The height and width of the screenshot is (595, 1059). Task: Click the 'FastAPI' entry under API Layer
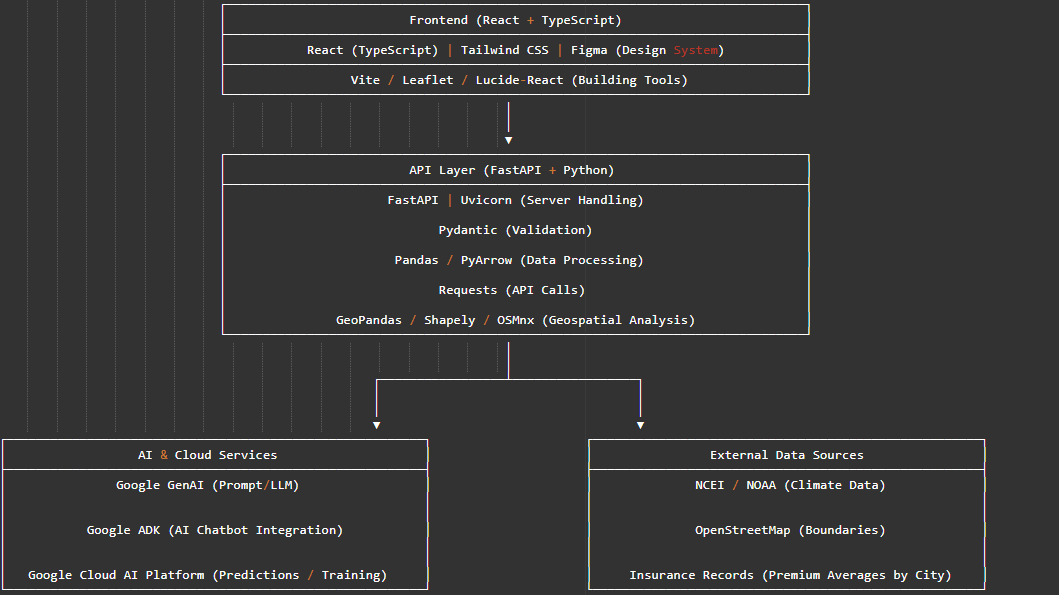413,200
